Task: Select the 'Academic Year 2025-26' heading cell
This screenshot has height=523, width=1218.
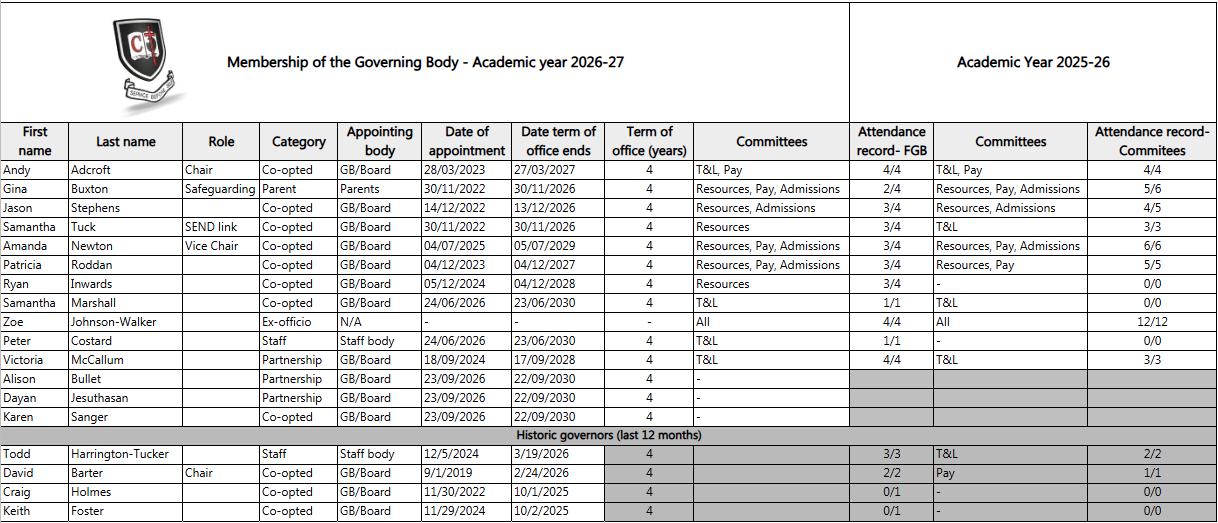Action: tap(1033, 62)
